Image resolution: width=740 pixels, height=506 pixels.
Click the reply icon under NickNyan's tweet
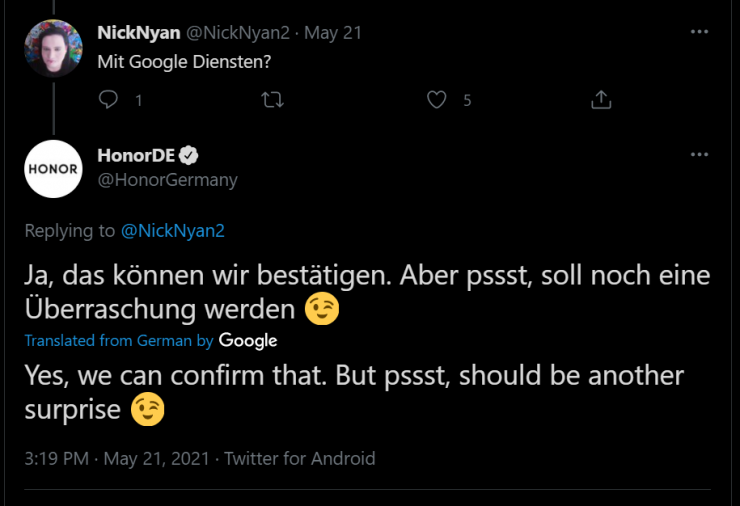coord(110,100)
